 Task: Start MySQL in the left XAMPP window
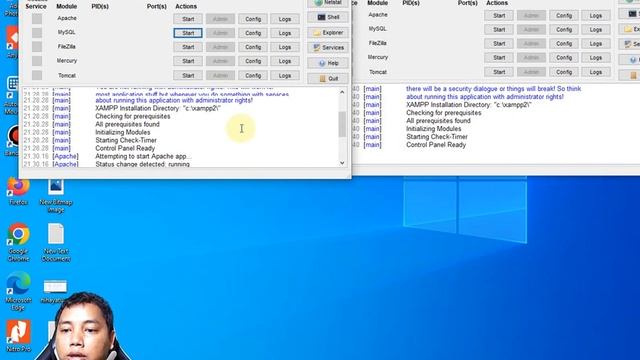click(188, 33)
